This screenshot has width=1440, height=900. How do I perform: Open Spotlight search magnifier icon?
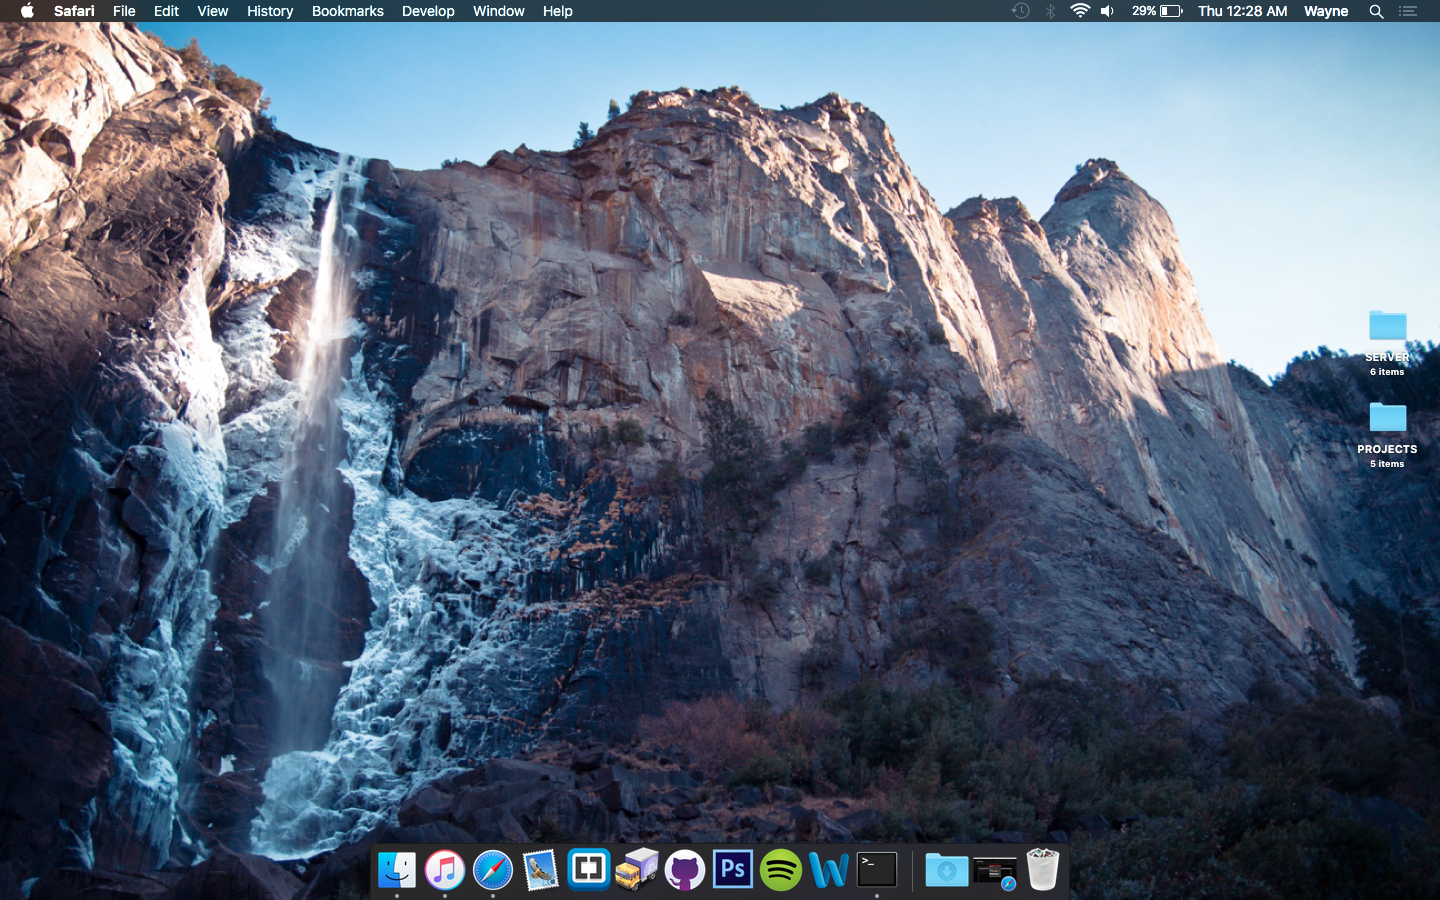(x=1376, y=11)
